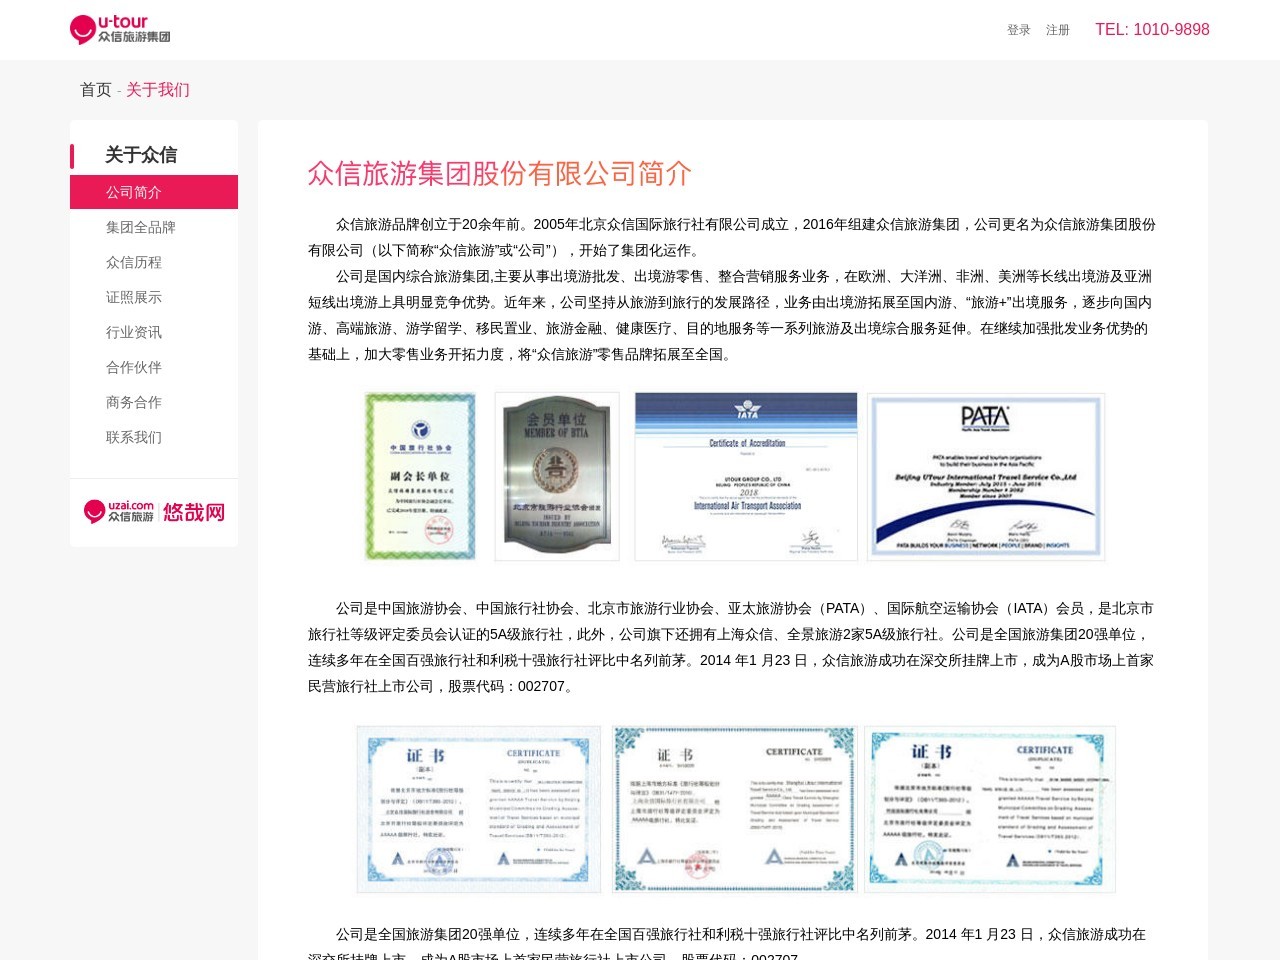Open the uzai.com 悠哉网 logo banner
This screenshot has width=1280, height=960.
(154, 512)
